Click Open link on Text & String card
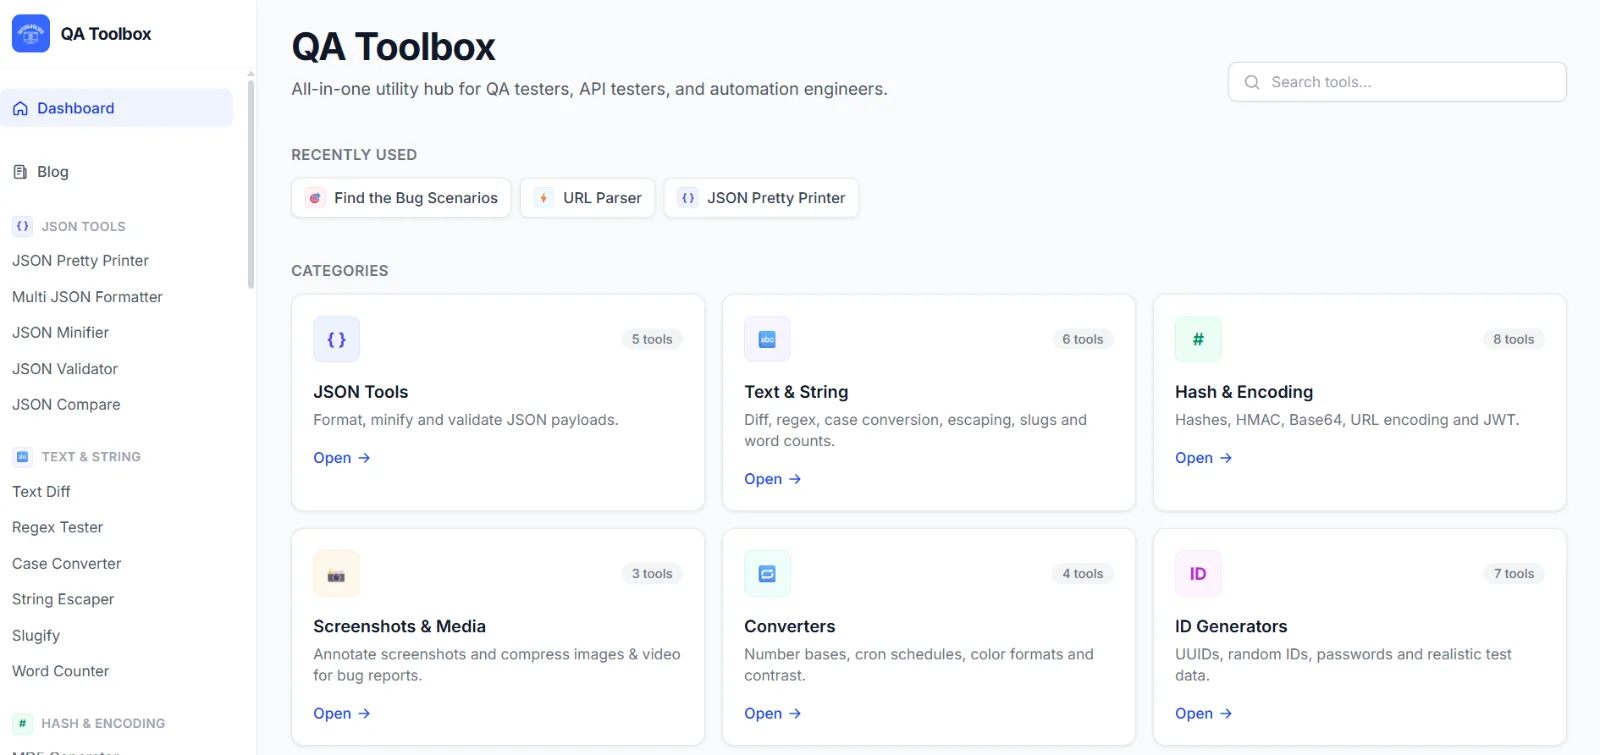The image size is (1600, 755). (773, 479)
